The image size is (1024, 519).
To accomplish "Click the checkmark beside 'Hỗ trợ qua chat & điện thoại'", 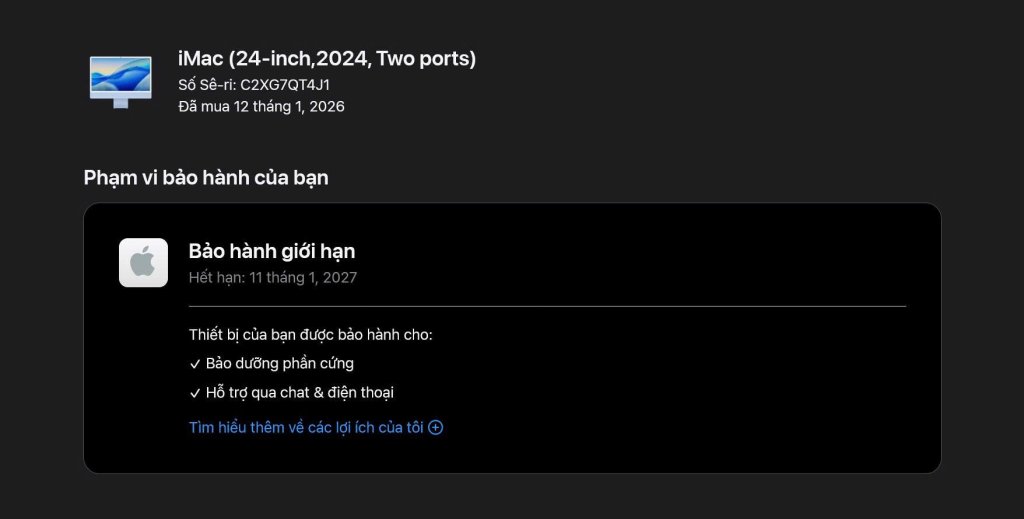I will (195, 394).
